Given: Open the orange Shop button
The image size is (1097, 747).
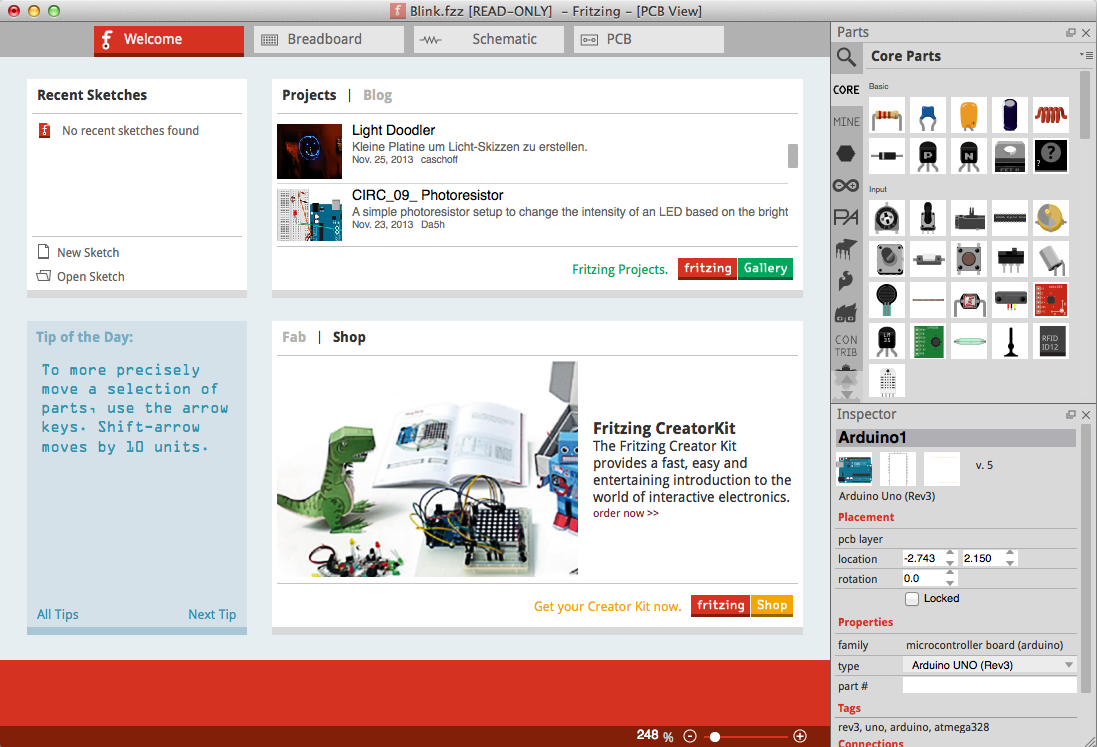Looking at the screenshot, I should tap(772, 606).
